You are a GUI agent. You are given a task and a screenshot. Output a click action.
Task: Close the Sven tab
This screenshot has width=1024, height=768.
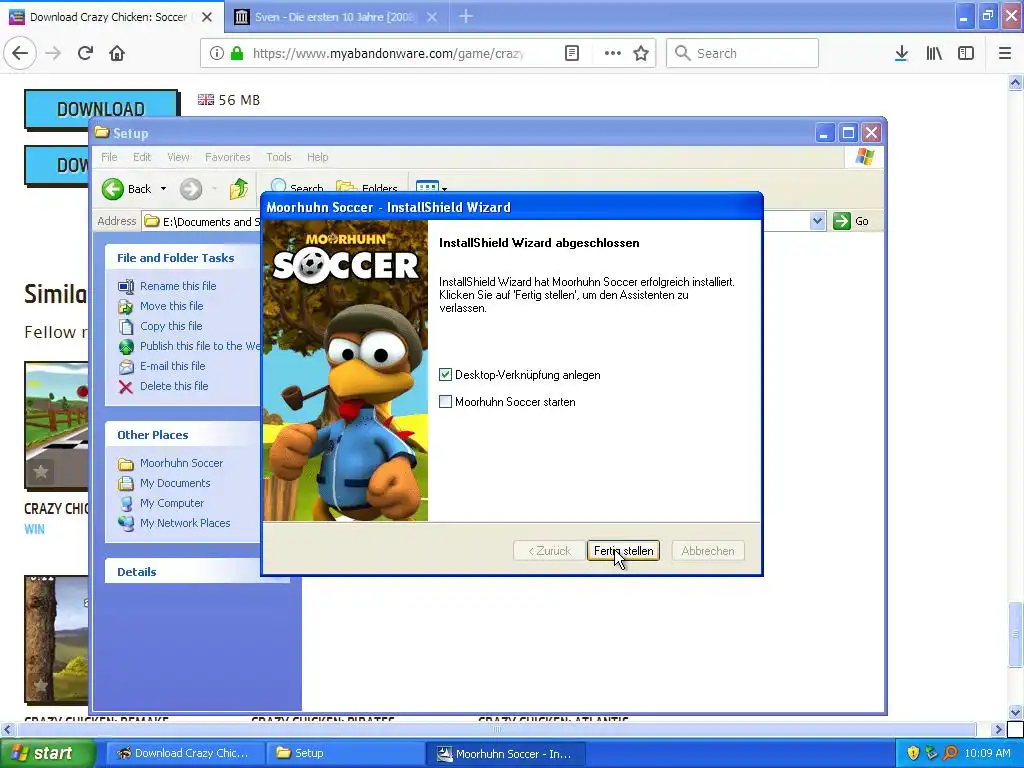[x=432, y=17]
